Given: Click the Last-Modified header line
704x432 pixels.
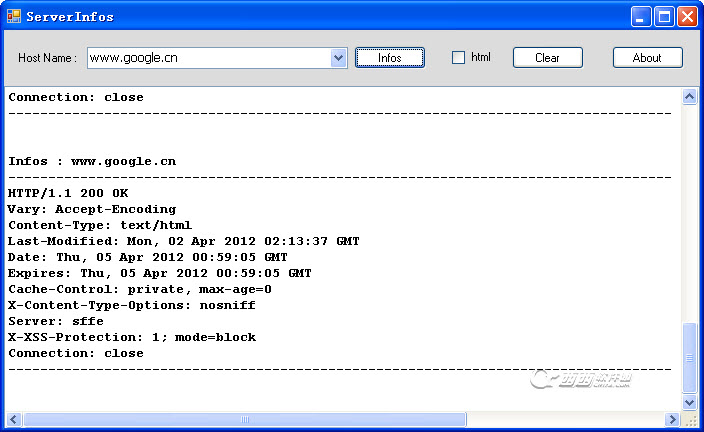Looking at the screenshot, I should 184,241.
